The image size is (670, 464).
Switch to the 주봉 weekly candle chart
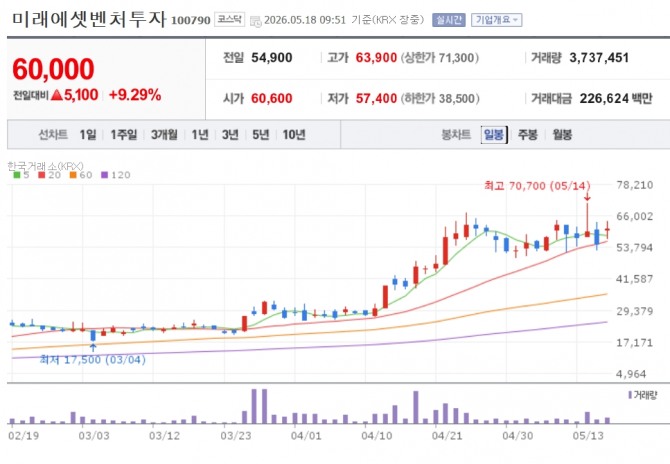tap(528, 135)
